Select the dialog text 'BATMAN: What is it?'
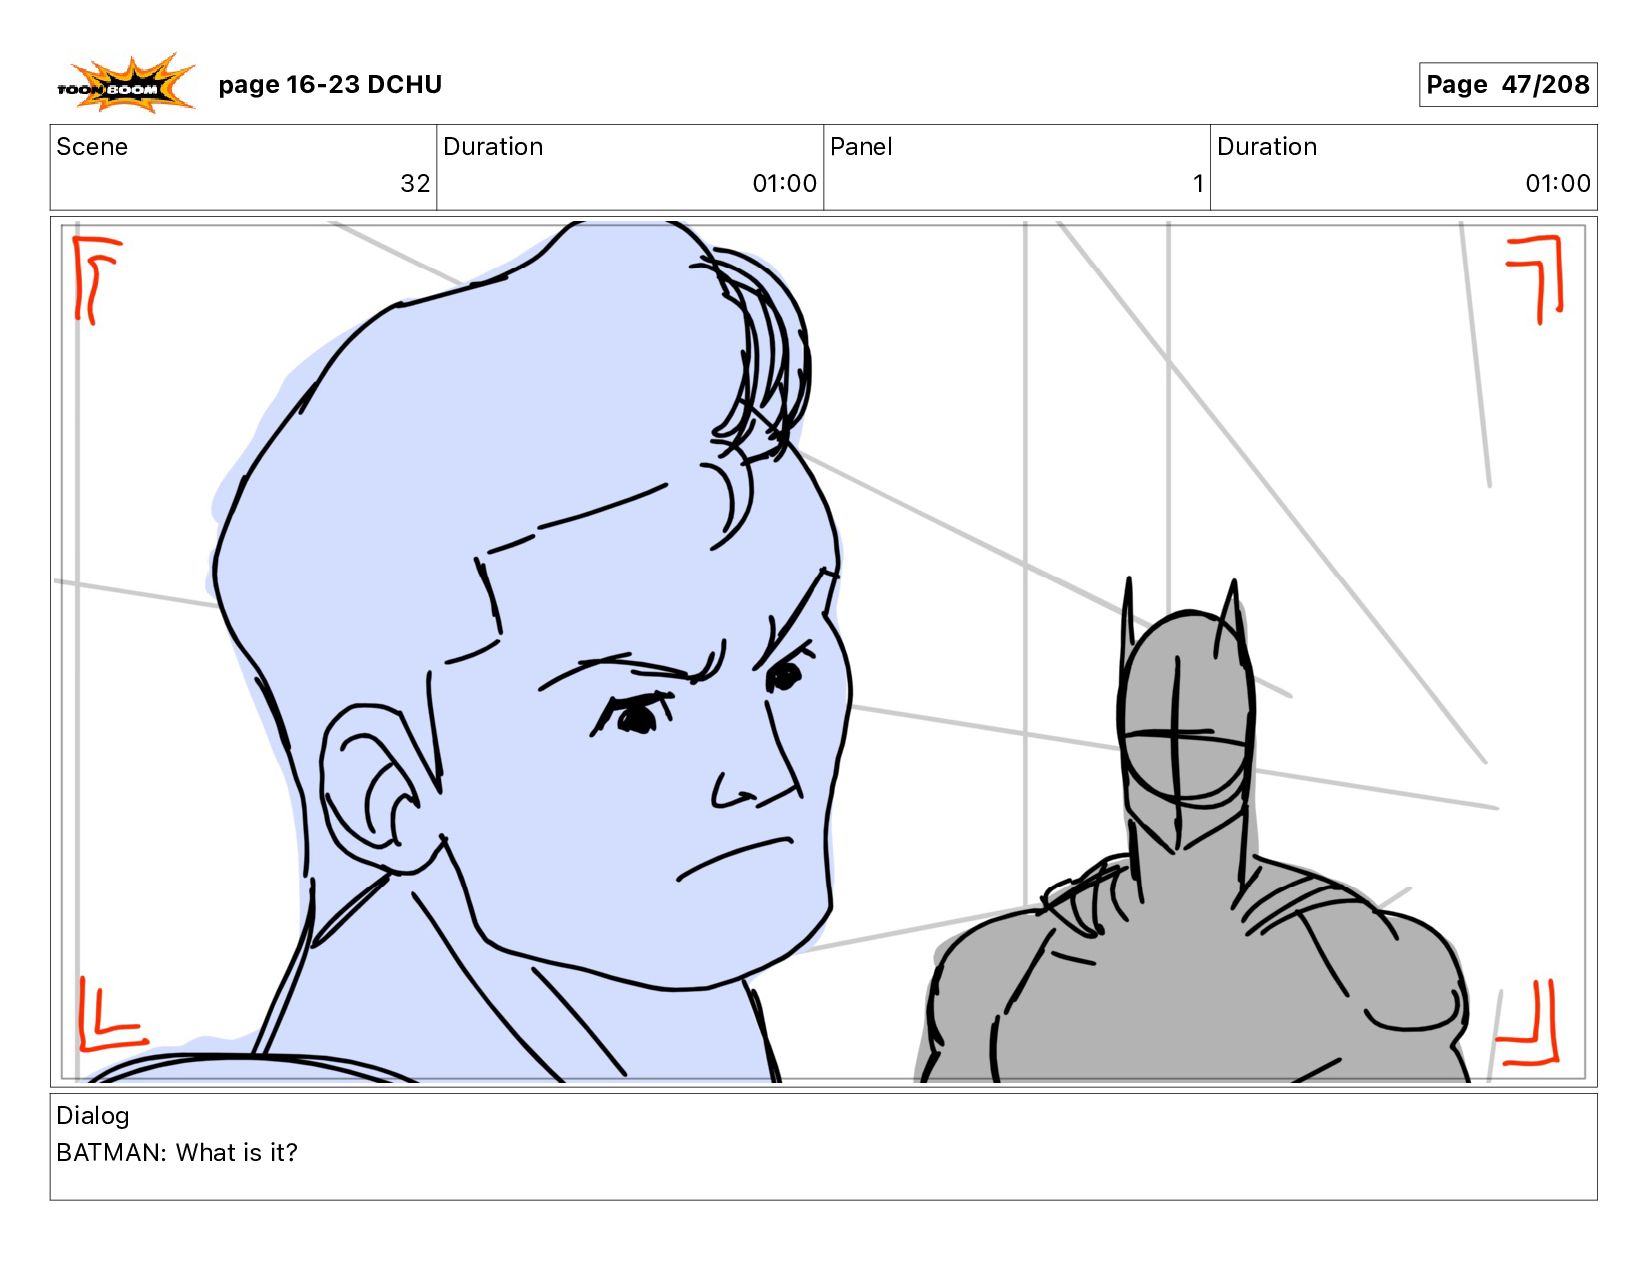 177,1153
